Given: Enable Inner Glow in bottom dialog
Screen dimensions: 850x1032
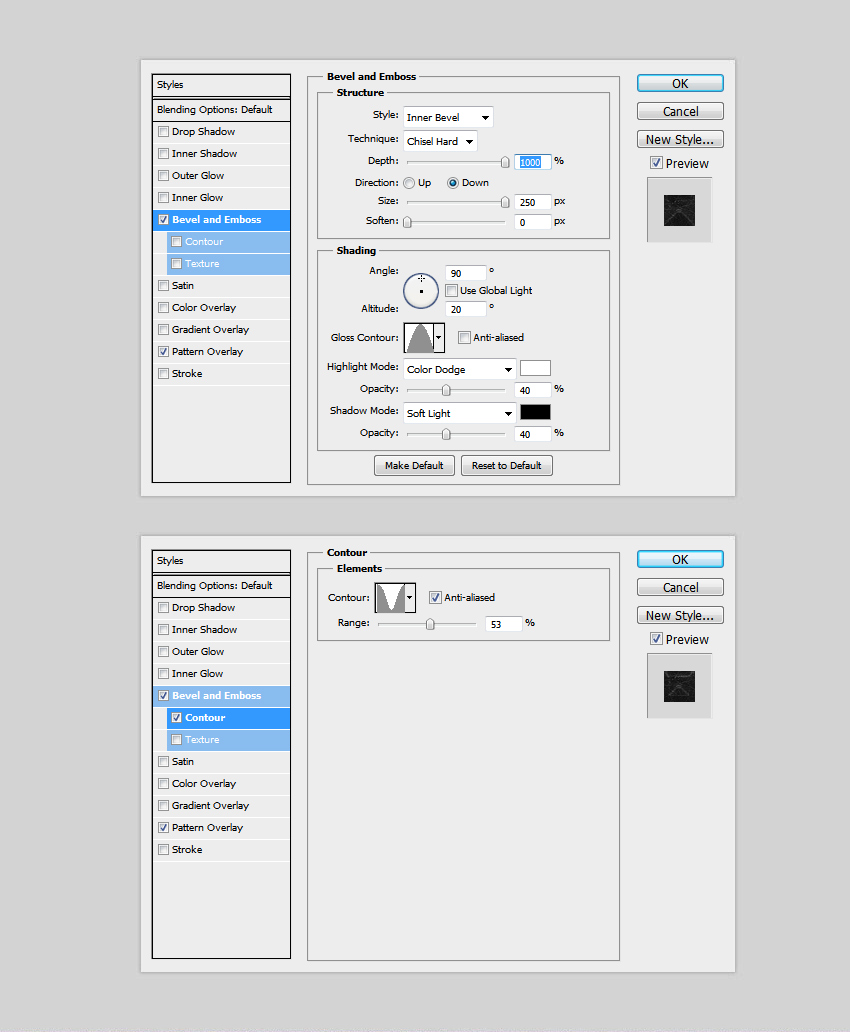Looking at the screenshot, I should point(163,674).
